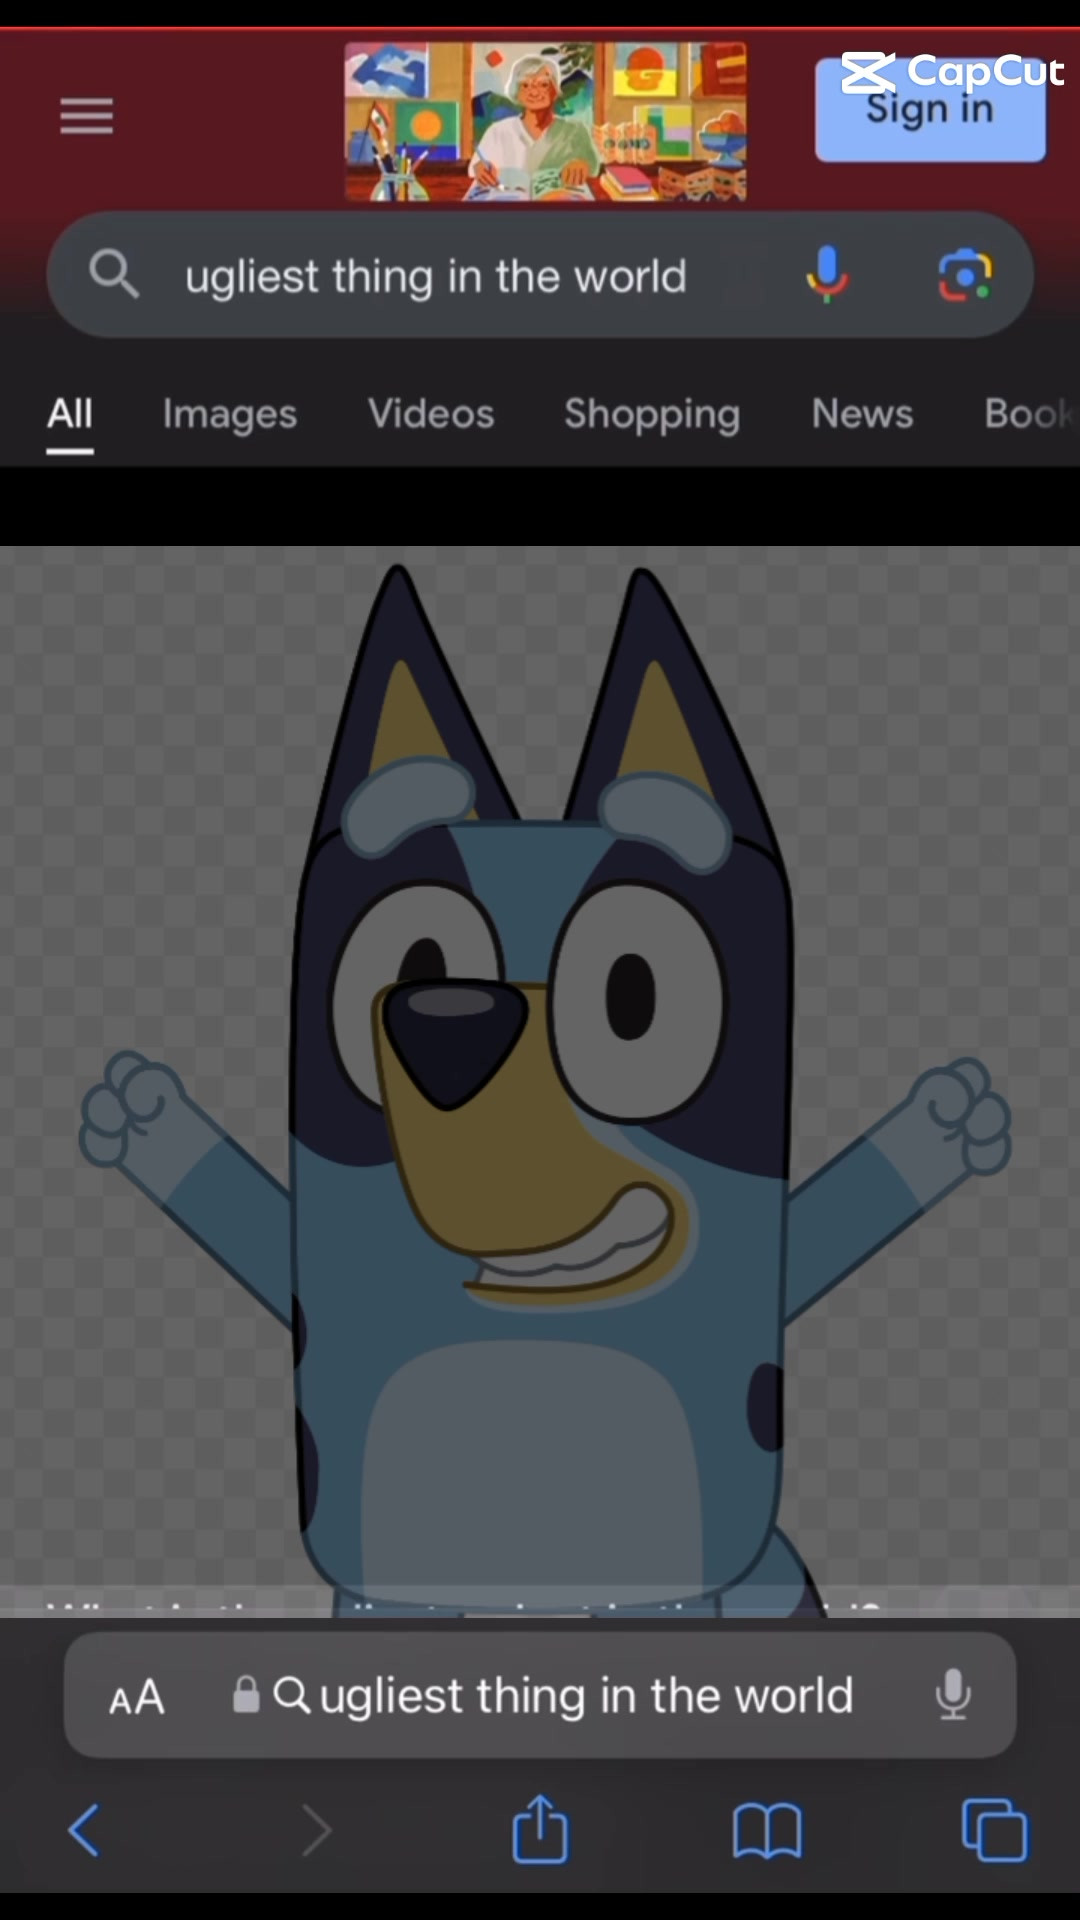Dictate with Safari address bar microphone
Viewport: 1080px width, 1920px height.
[x=953, y=1695]
